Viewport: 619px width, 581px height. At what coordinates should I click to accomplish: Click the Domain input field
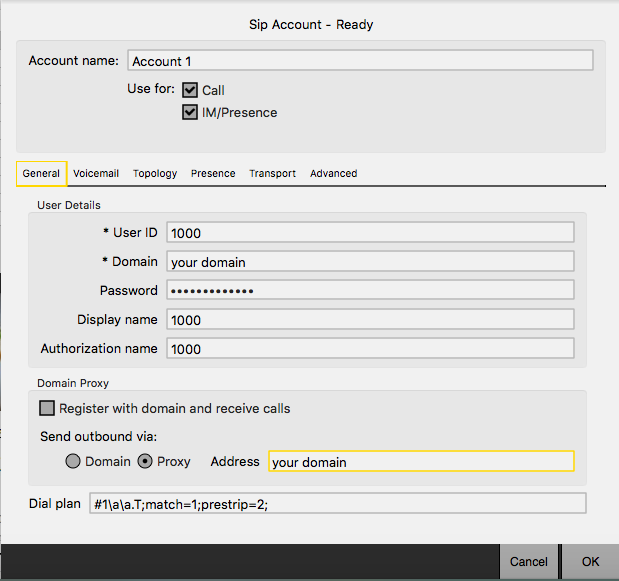click(x=370, y=262)
